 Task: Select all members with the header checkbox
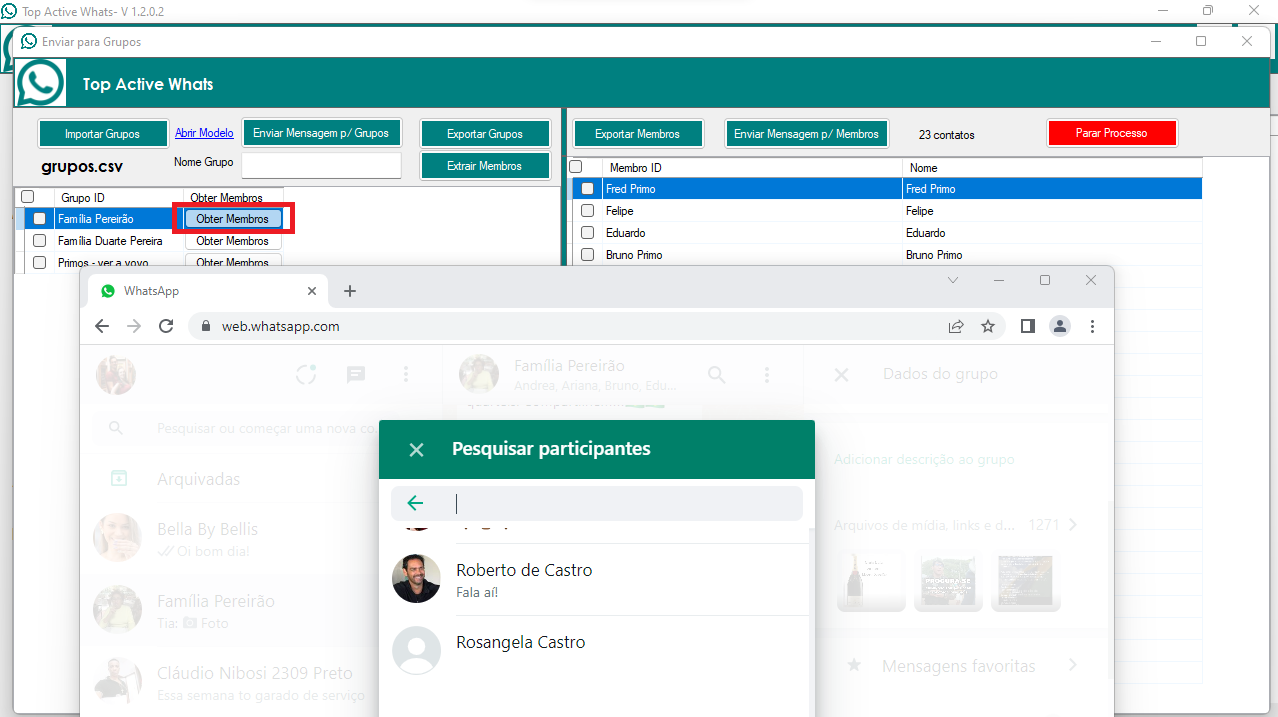click(576, 167)
